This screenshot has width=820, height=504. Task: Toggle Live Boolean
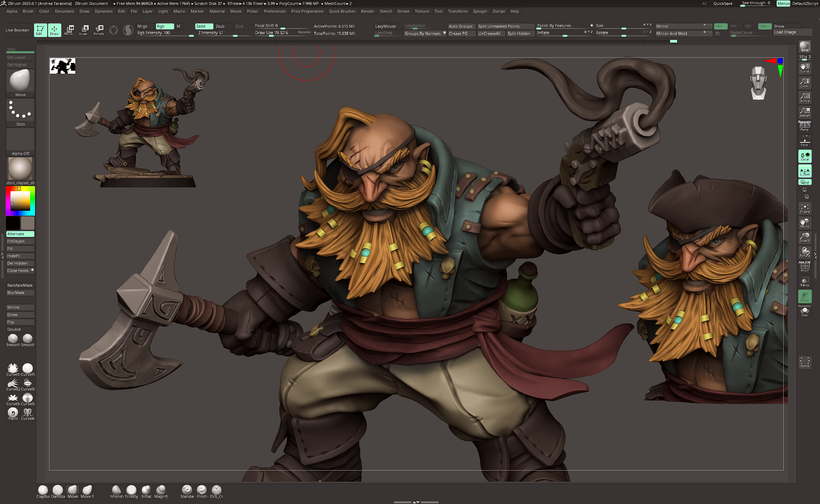pos(17,30)
